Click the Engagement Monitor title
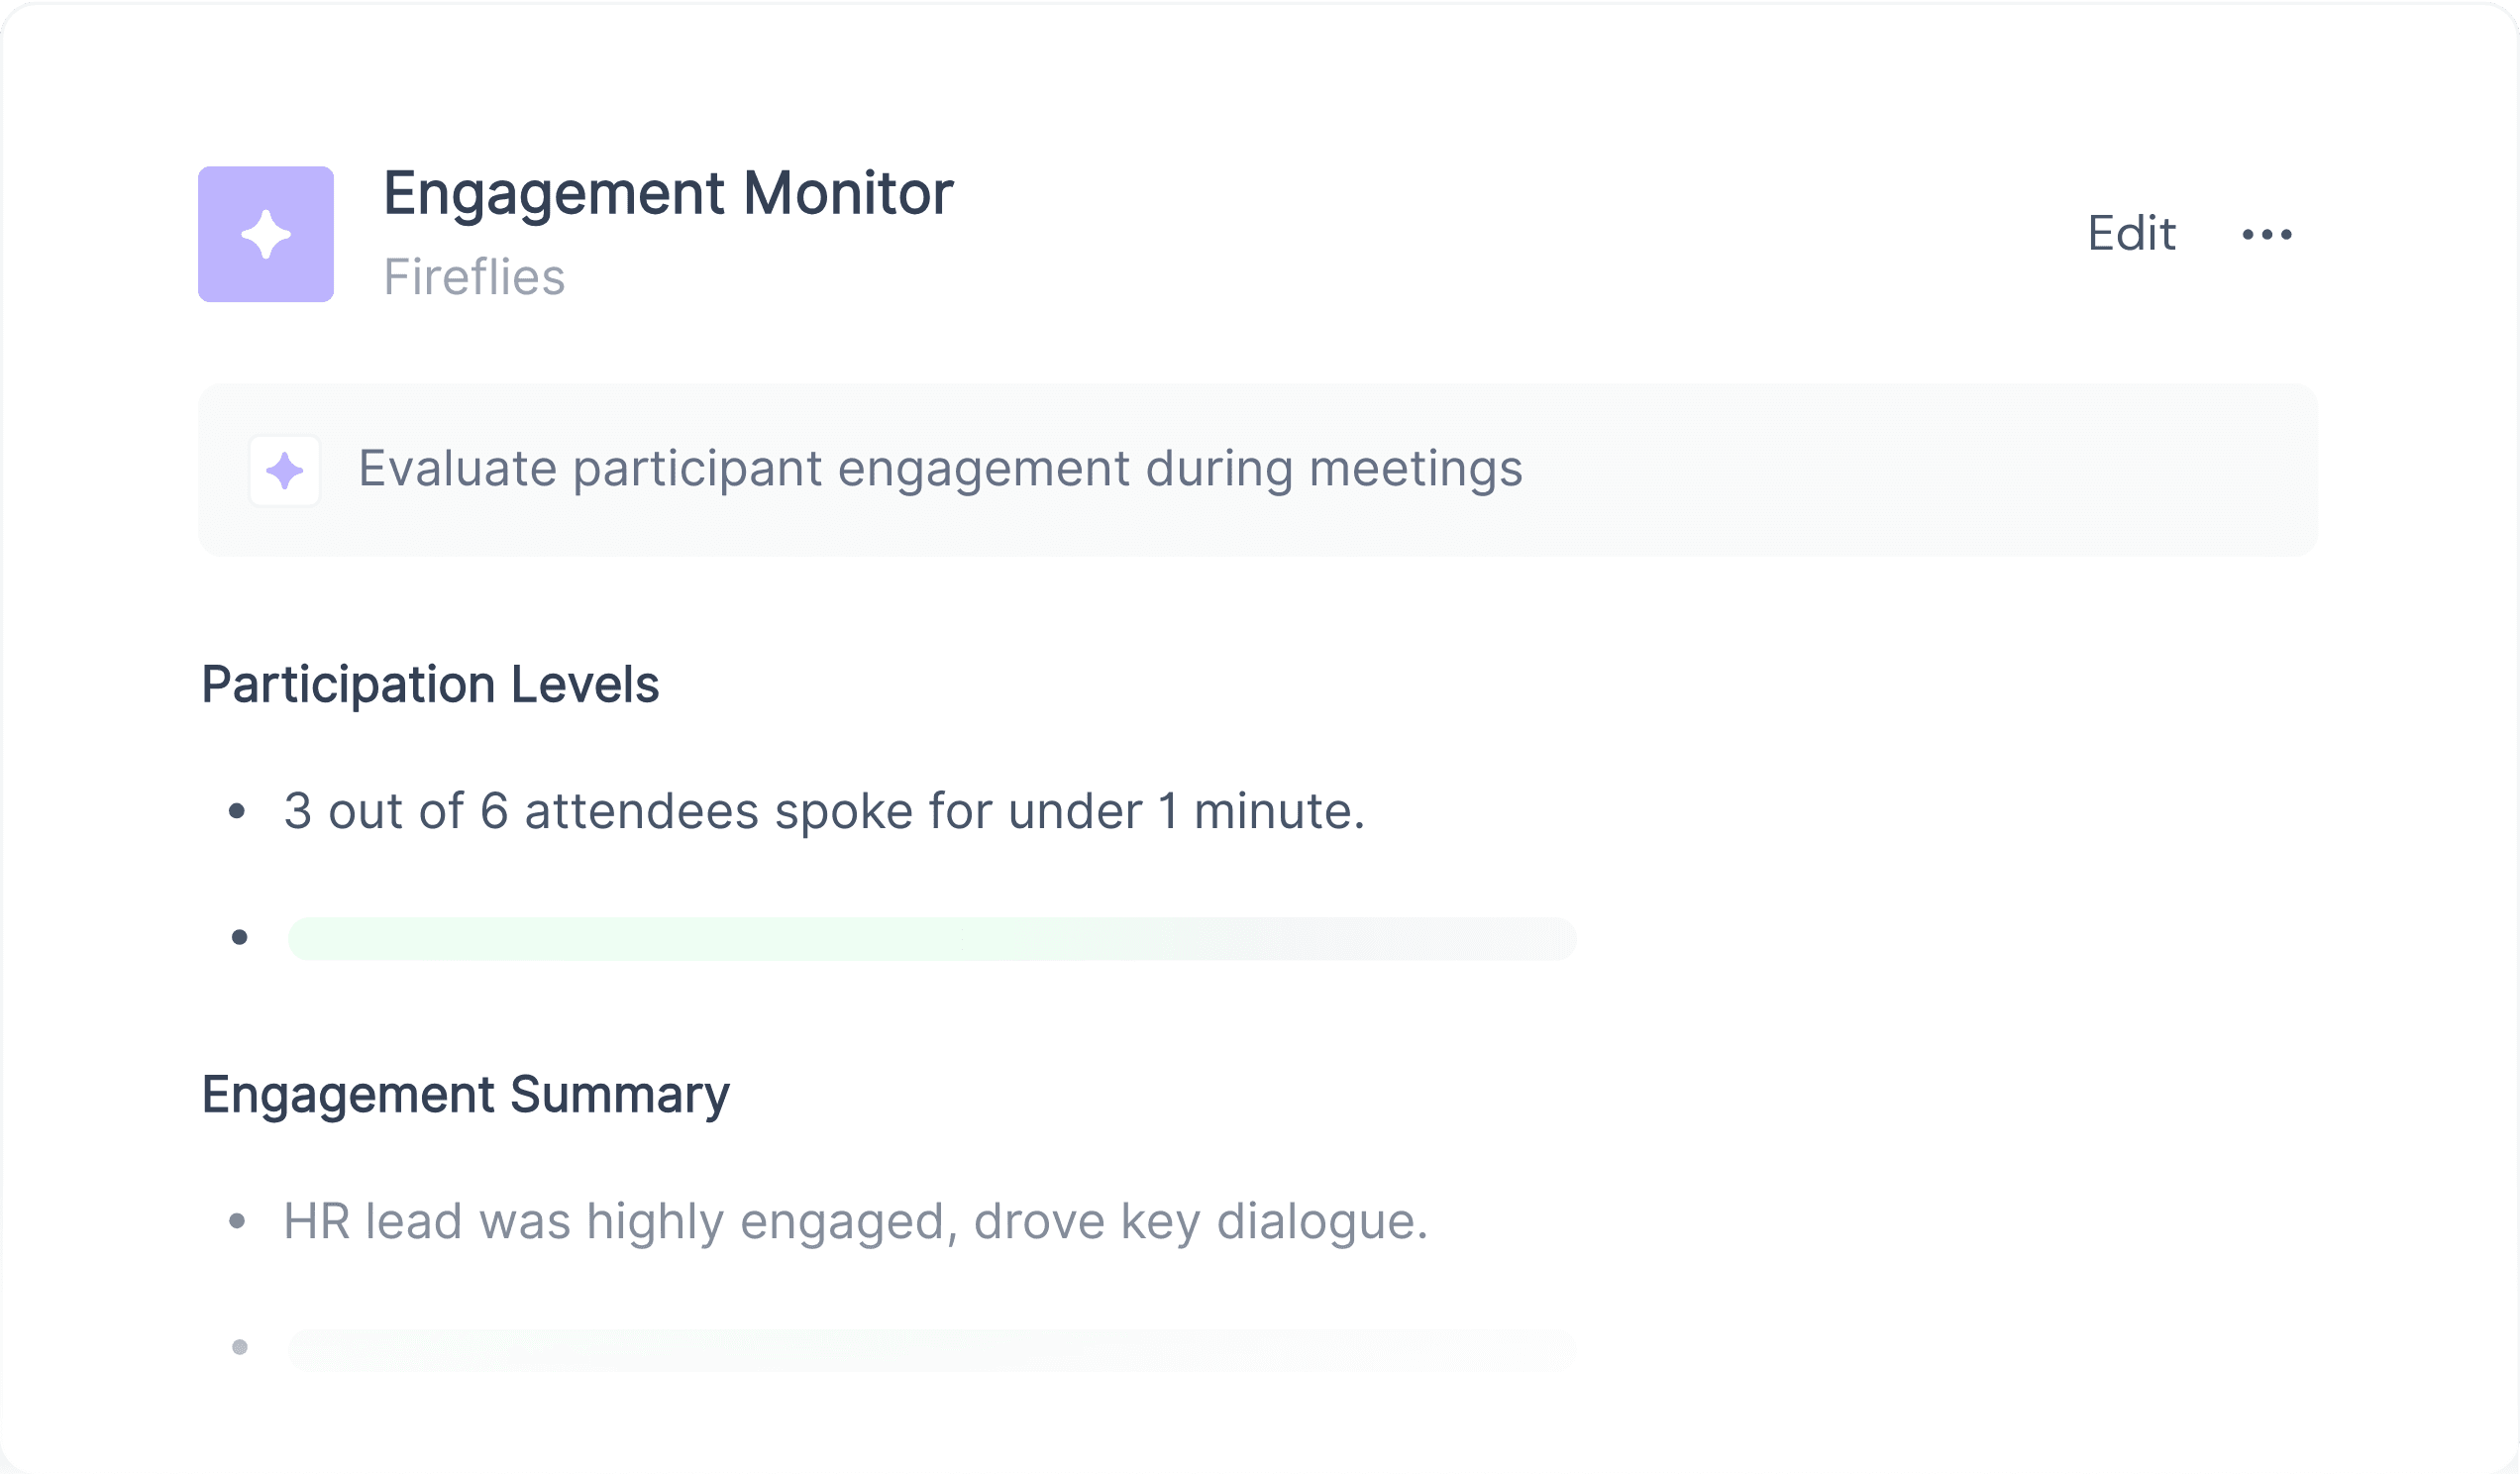Screen dimensions: 2520x1474 pos(667,193)
